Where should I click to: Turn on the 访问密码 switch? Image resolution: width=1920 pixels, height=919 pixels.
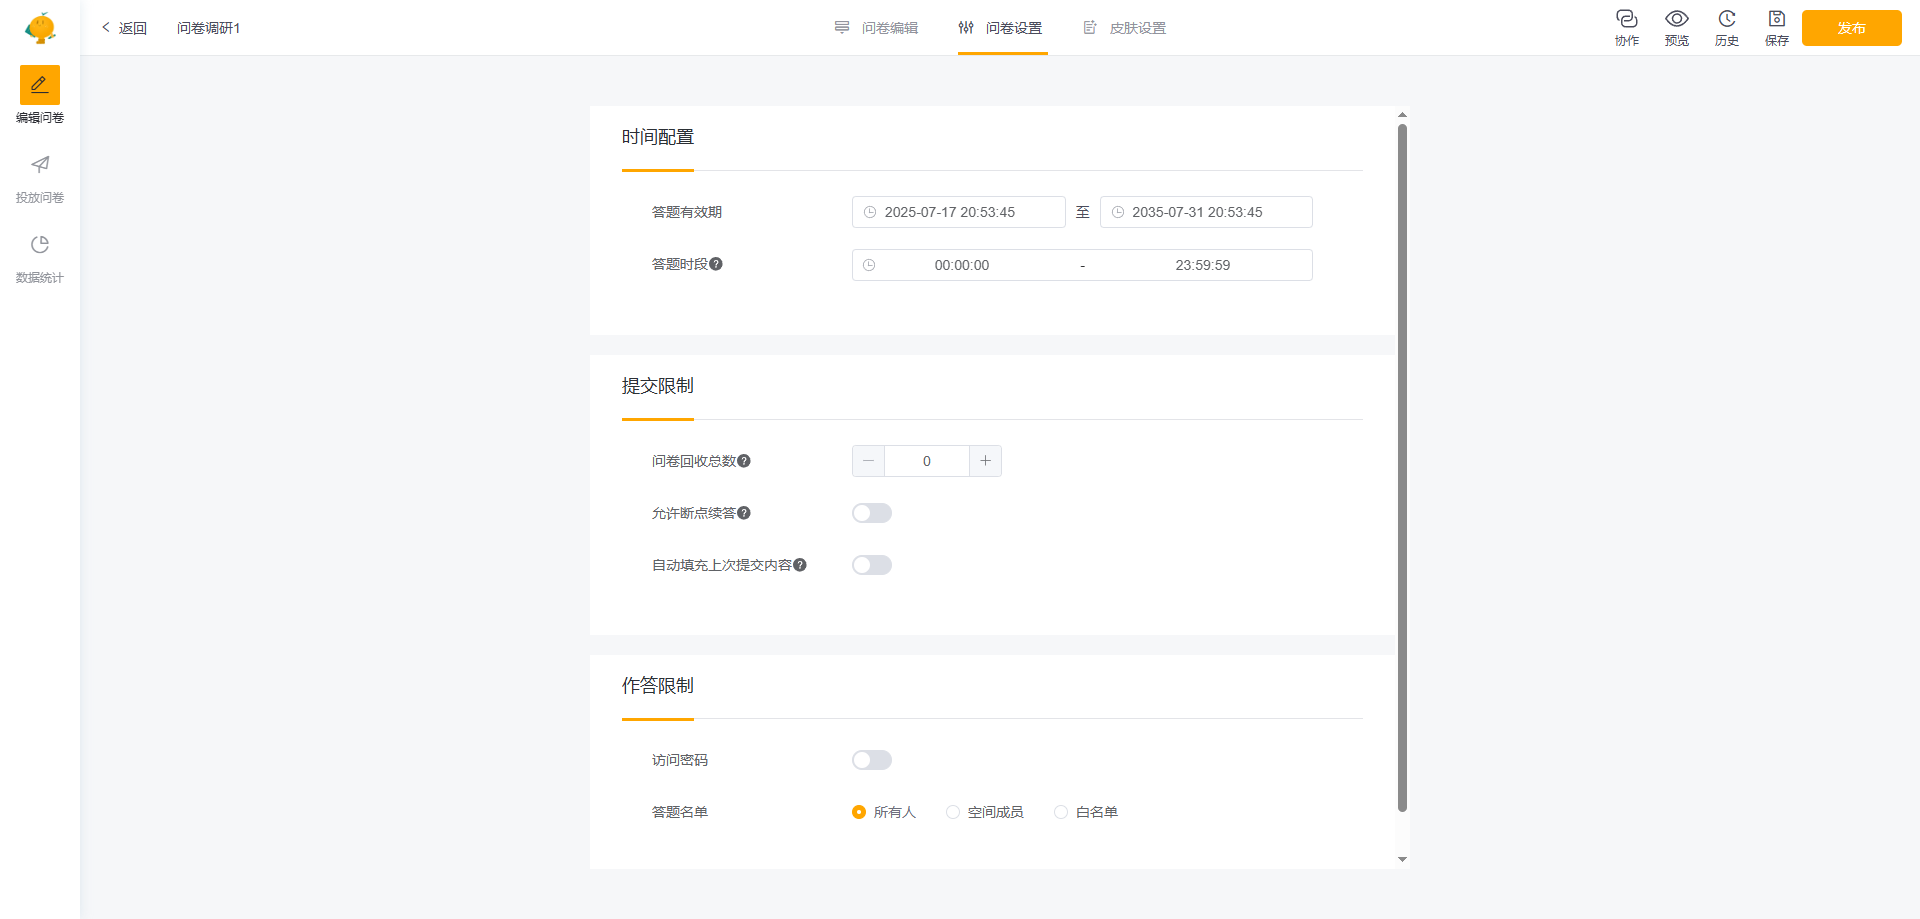tap(871, 760)
